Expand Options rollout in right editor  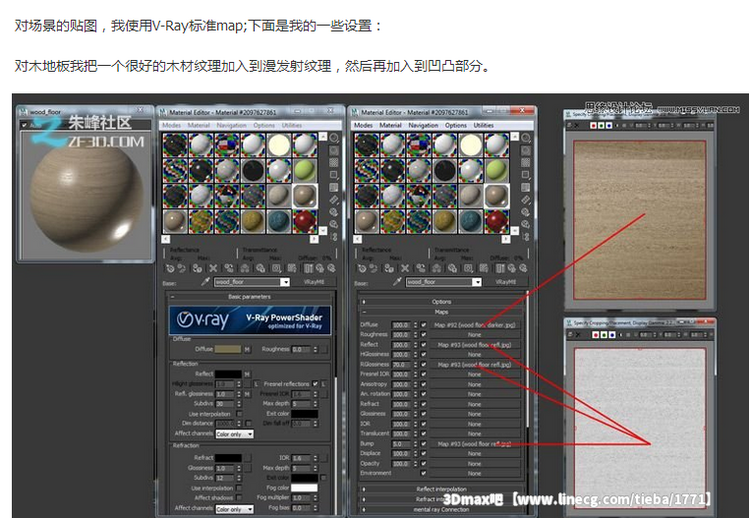point(441,302)
